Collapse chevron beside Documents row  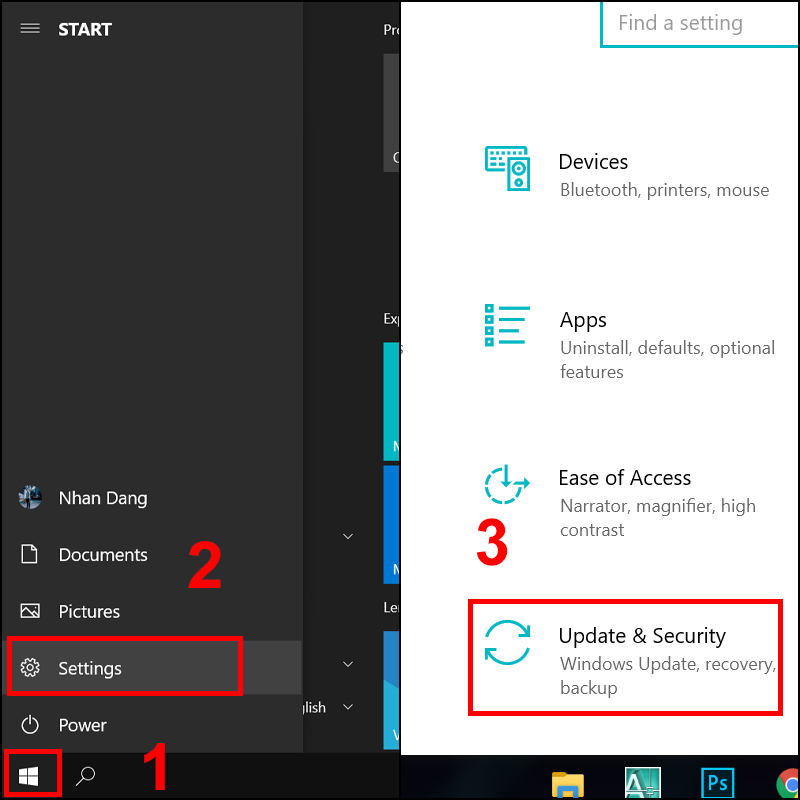coord(348,536)
